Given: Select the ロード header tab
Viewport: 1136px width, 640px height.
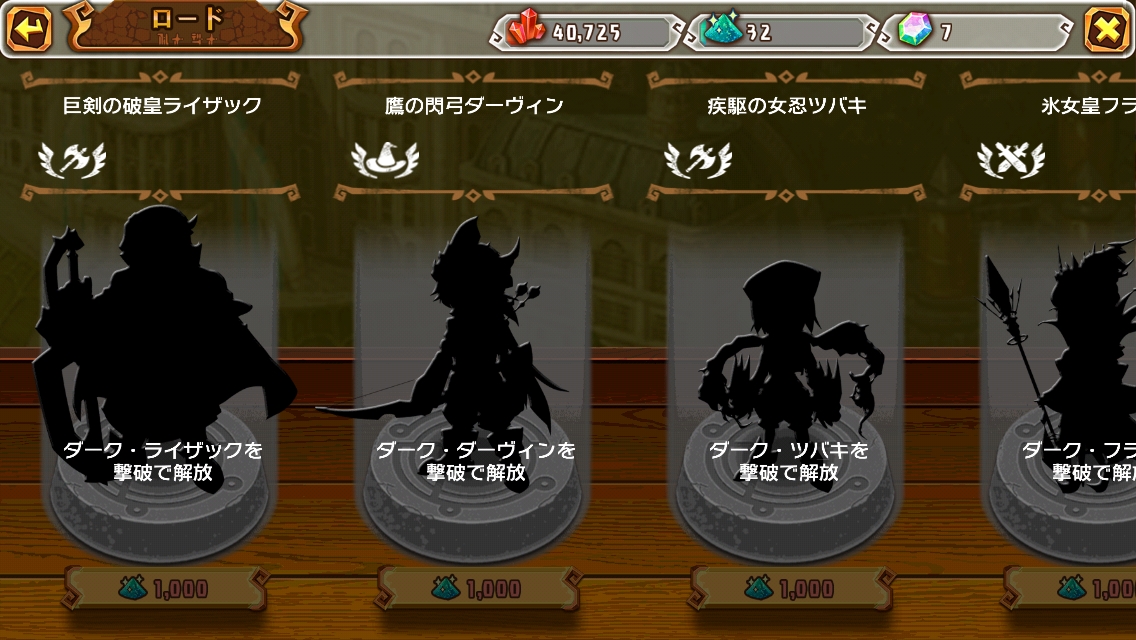Looking at the screenshot, I should click(185, 27).
